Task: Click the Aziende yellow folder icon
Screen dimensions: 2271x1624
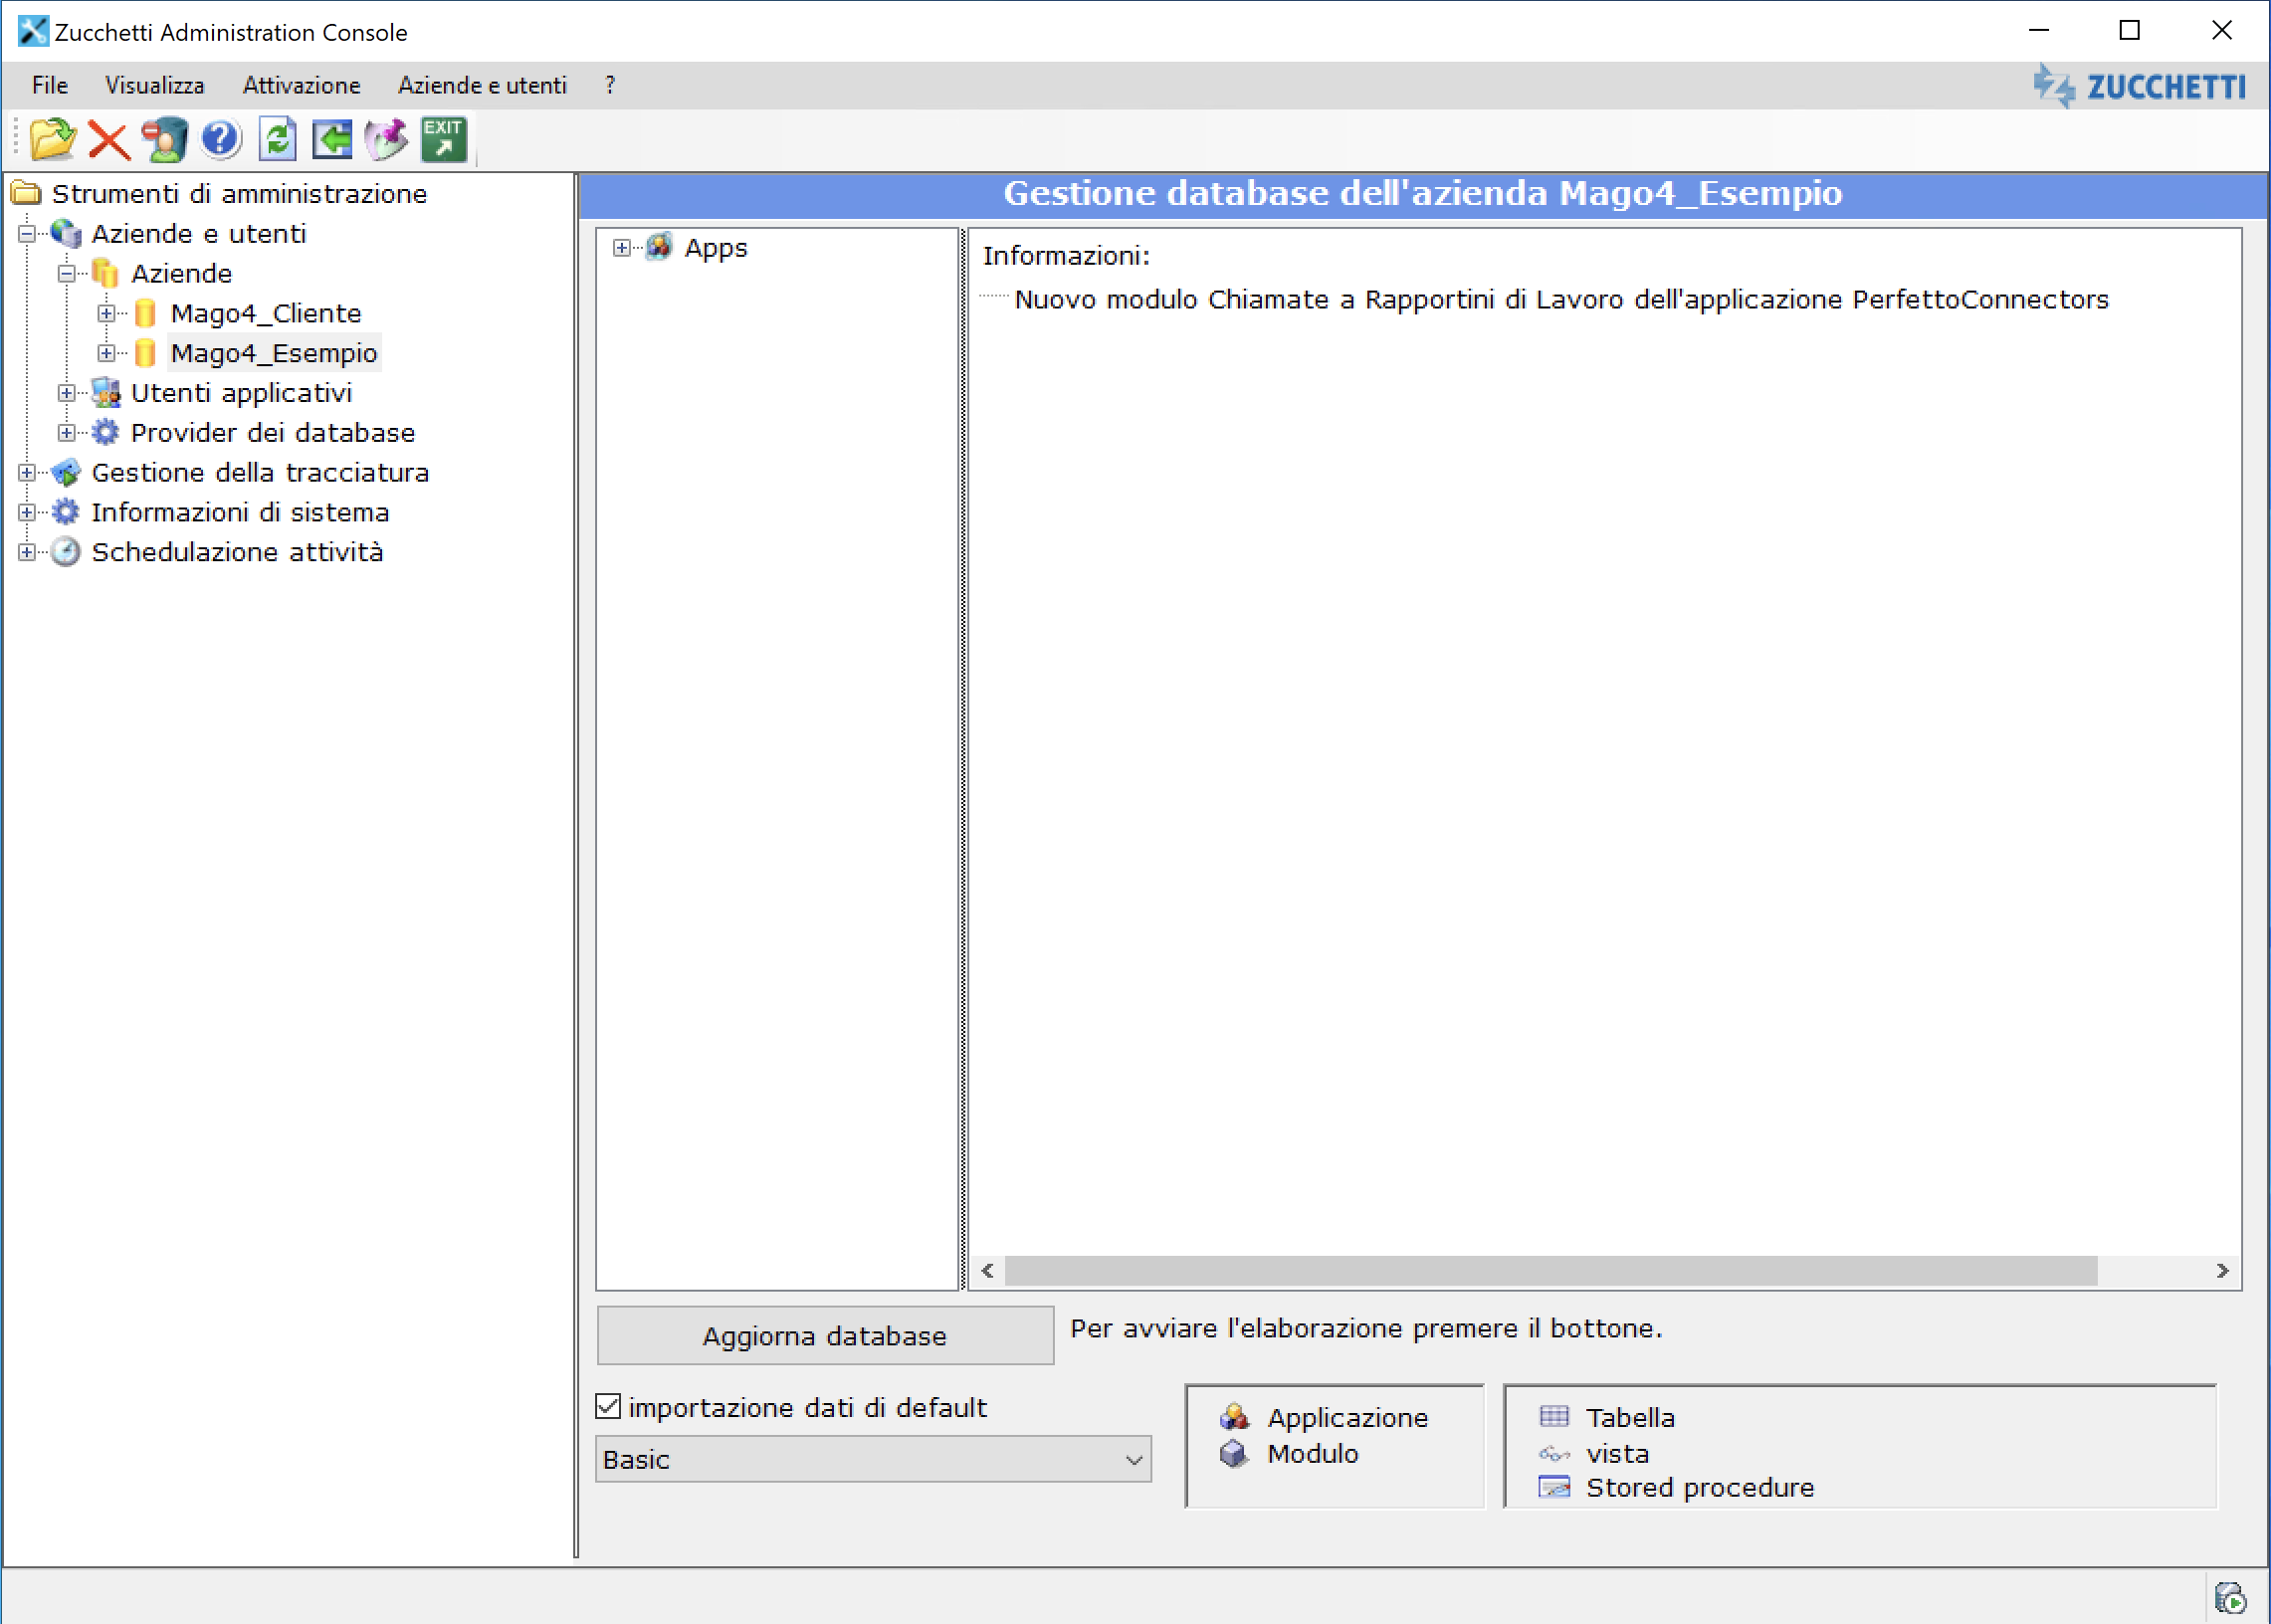Action: [x=105, y=273]
